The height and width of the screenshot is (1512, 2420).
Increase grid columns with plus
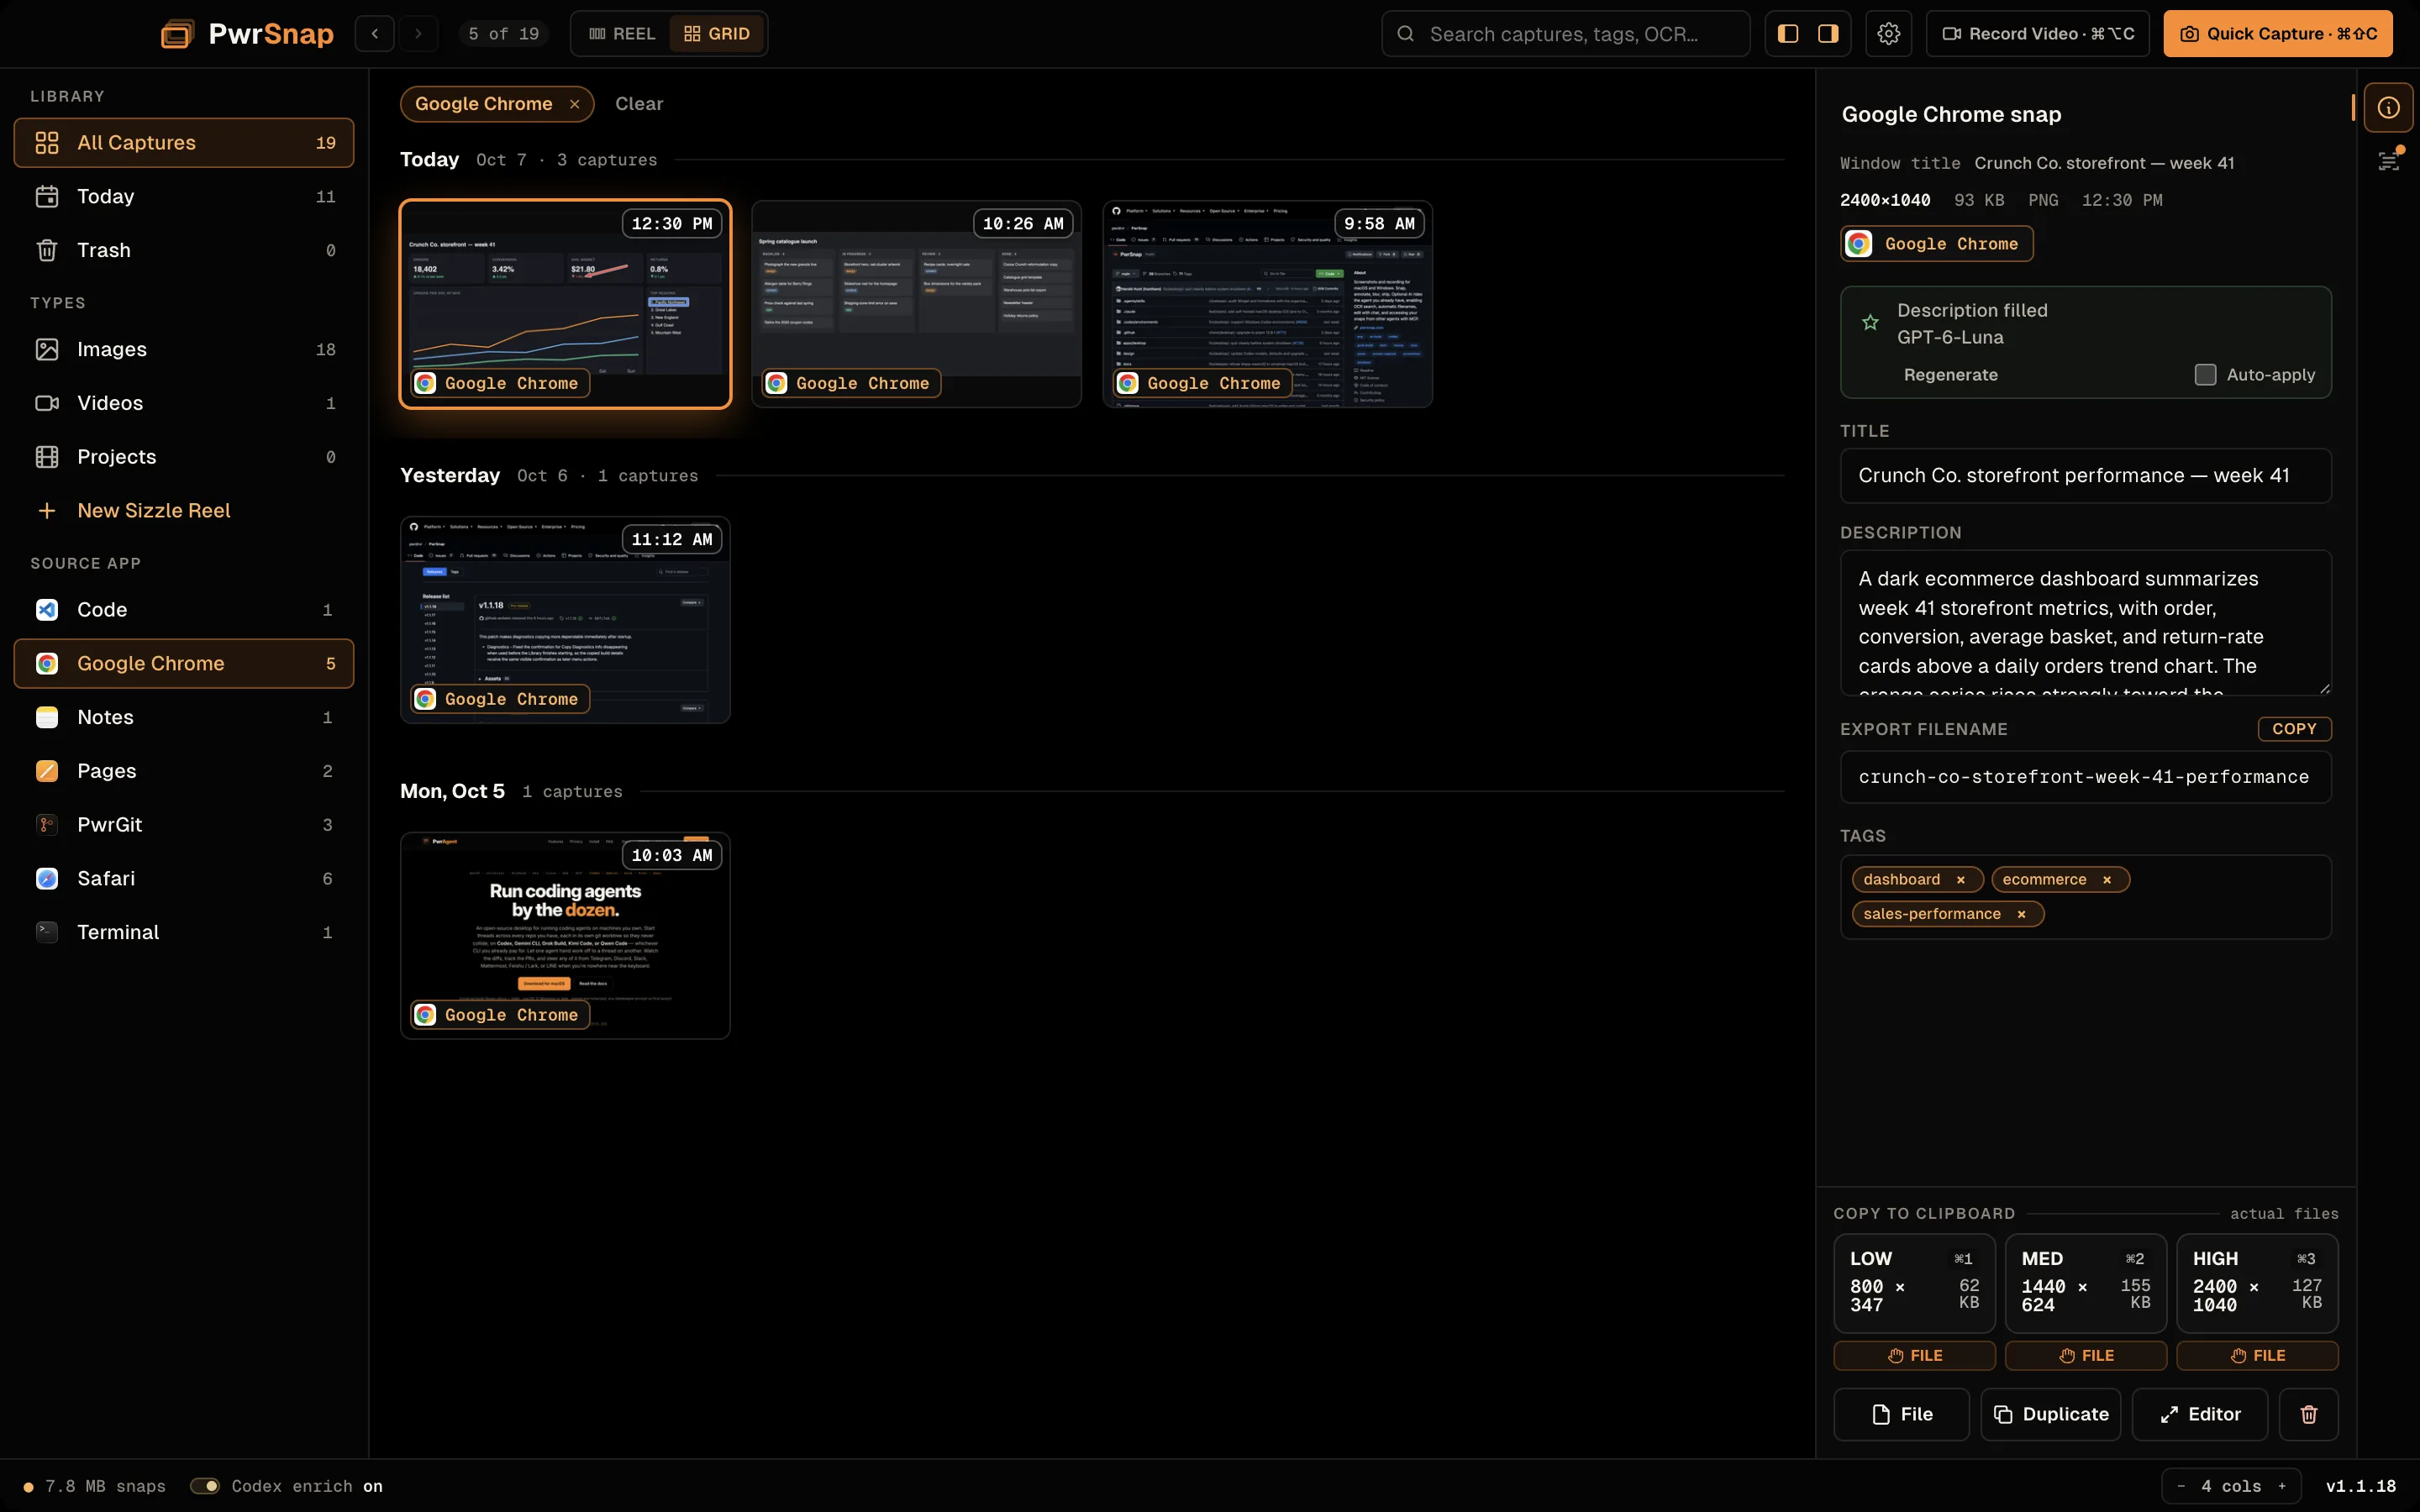[2282, 1486]
